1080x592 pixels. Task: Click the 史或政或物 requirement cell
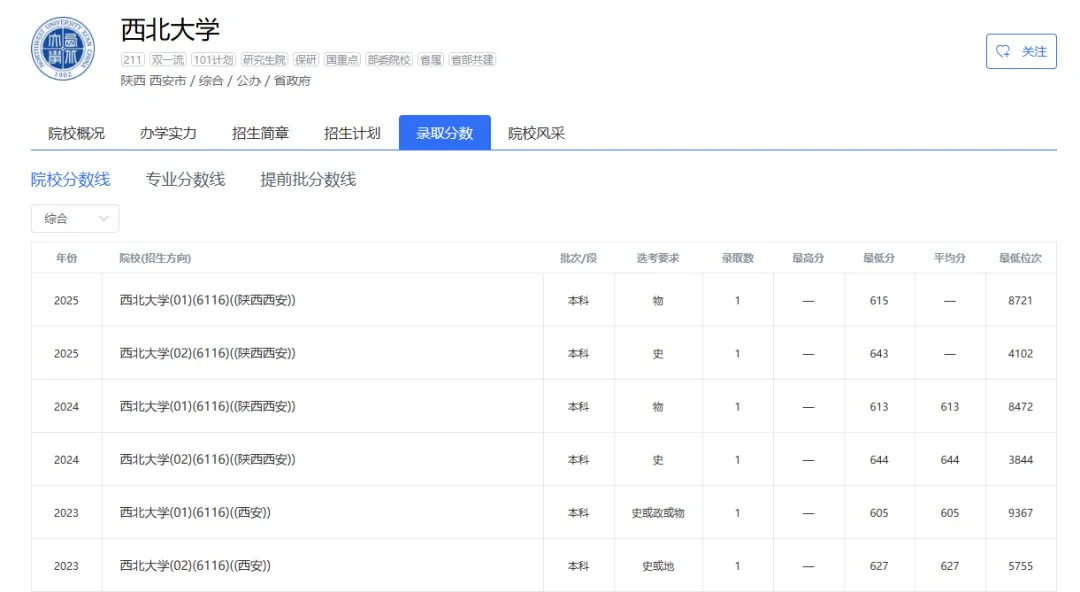coord(658,513)
